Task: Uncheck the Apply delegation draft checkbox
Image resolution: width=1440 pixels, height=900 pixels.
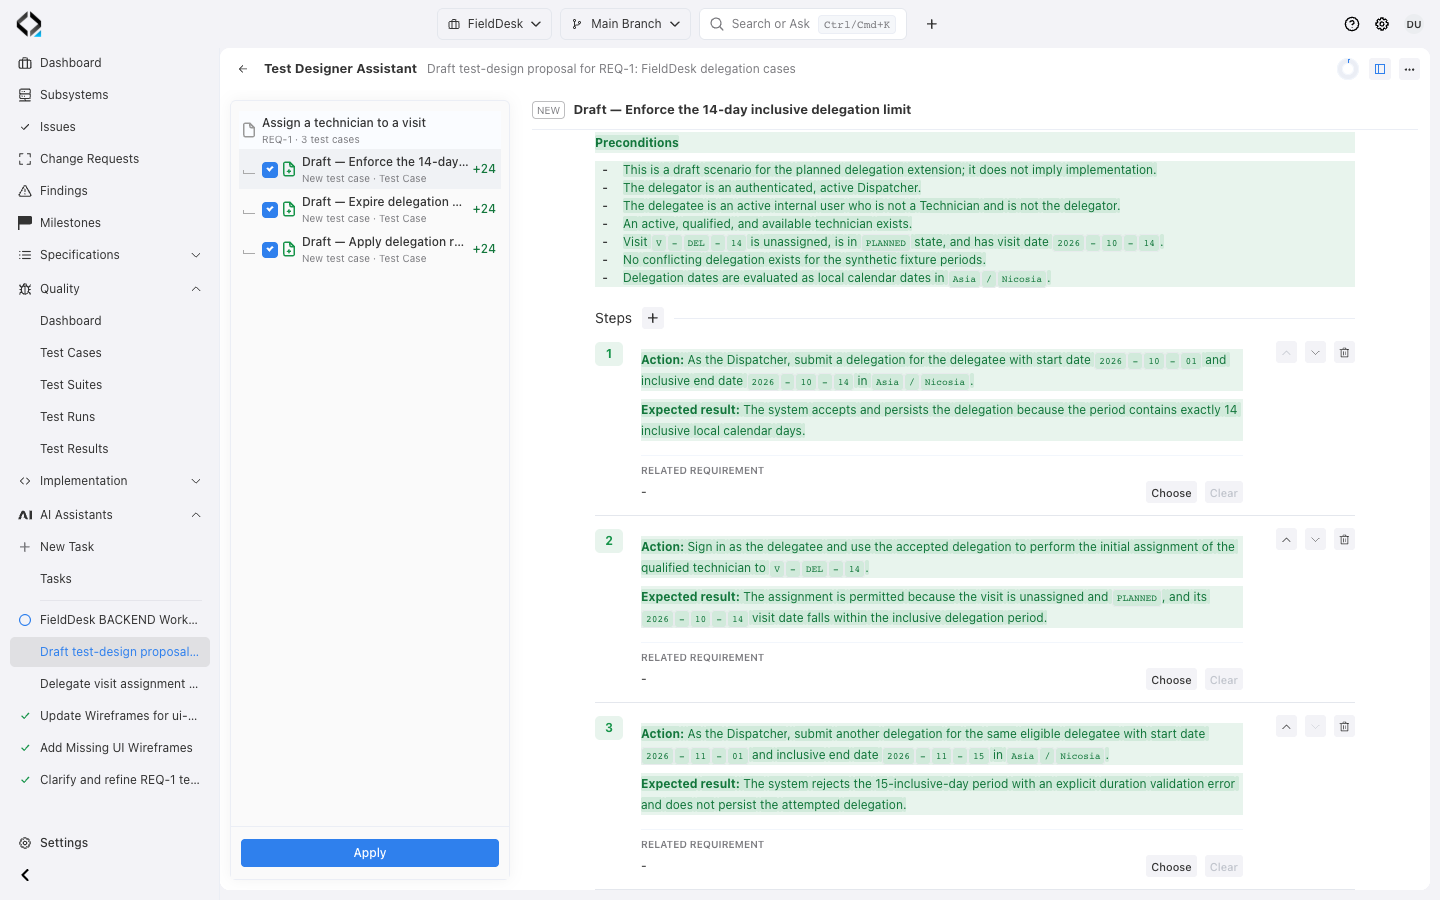Action: pos(270,250)
